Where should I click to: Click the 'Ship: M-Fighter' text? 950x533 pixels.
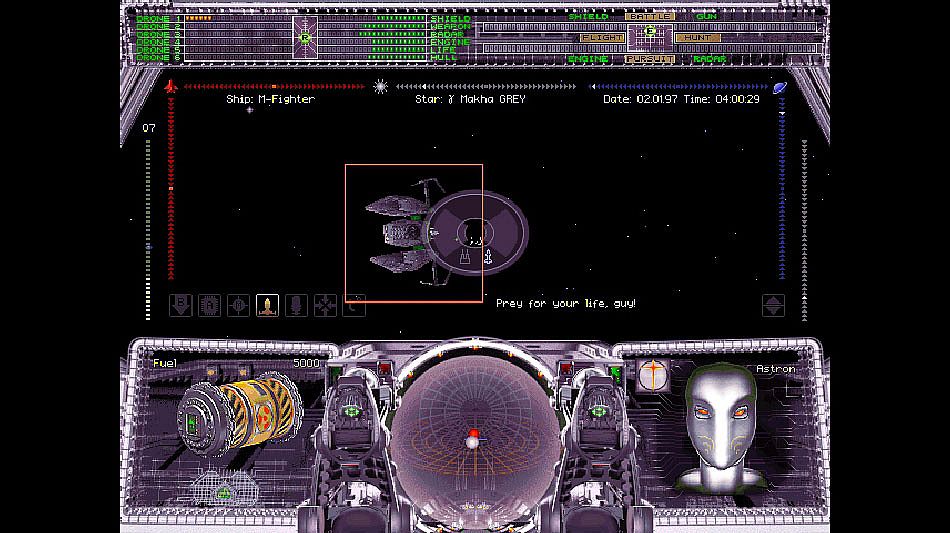click(270, 99)
